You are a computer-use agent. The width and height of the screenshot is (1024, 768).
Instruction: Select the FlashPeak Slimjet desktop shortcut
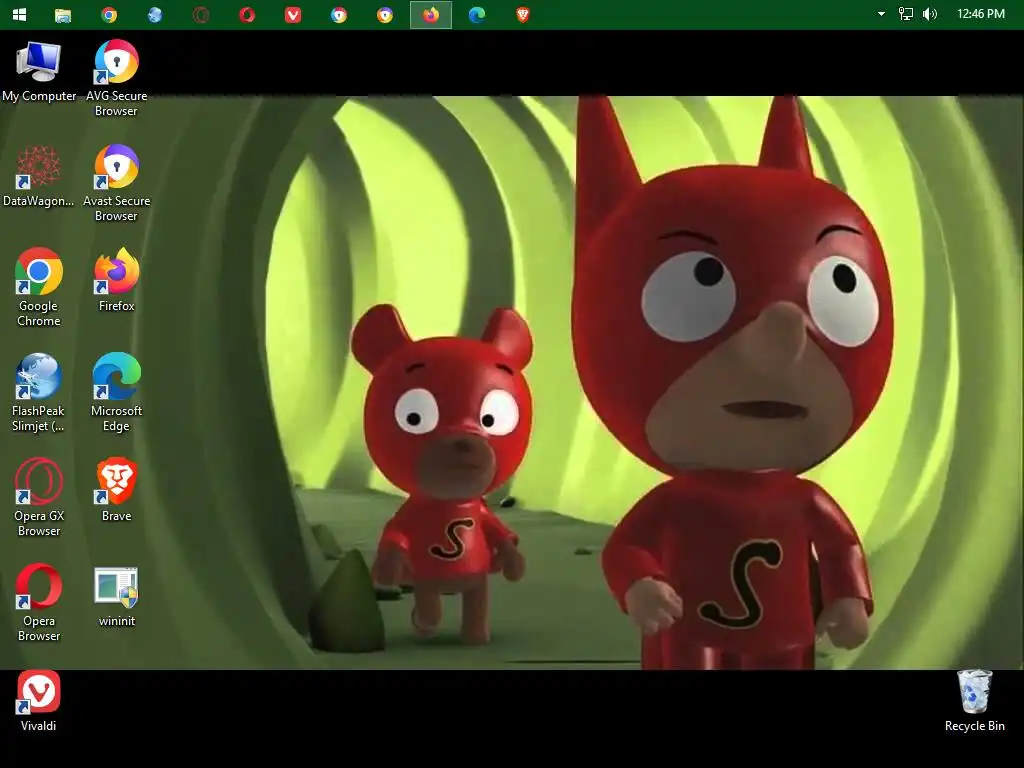click(39, 393)
